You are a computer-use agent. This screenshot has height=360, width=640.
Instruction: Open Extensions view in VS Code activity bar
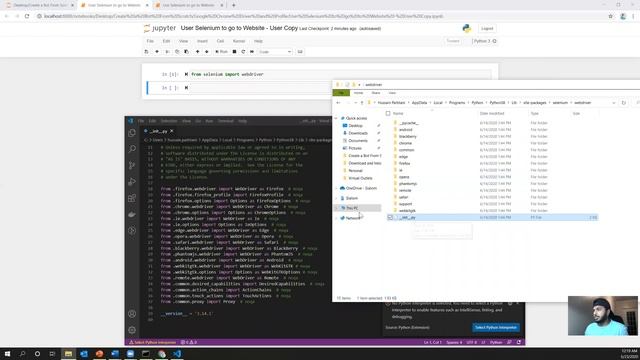pos(132,198)
